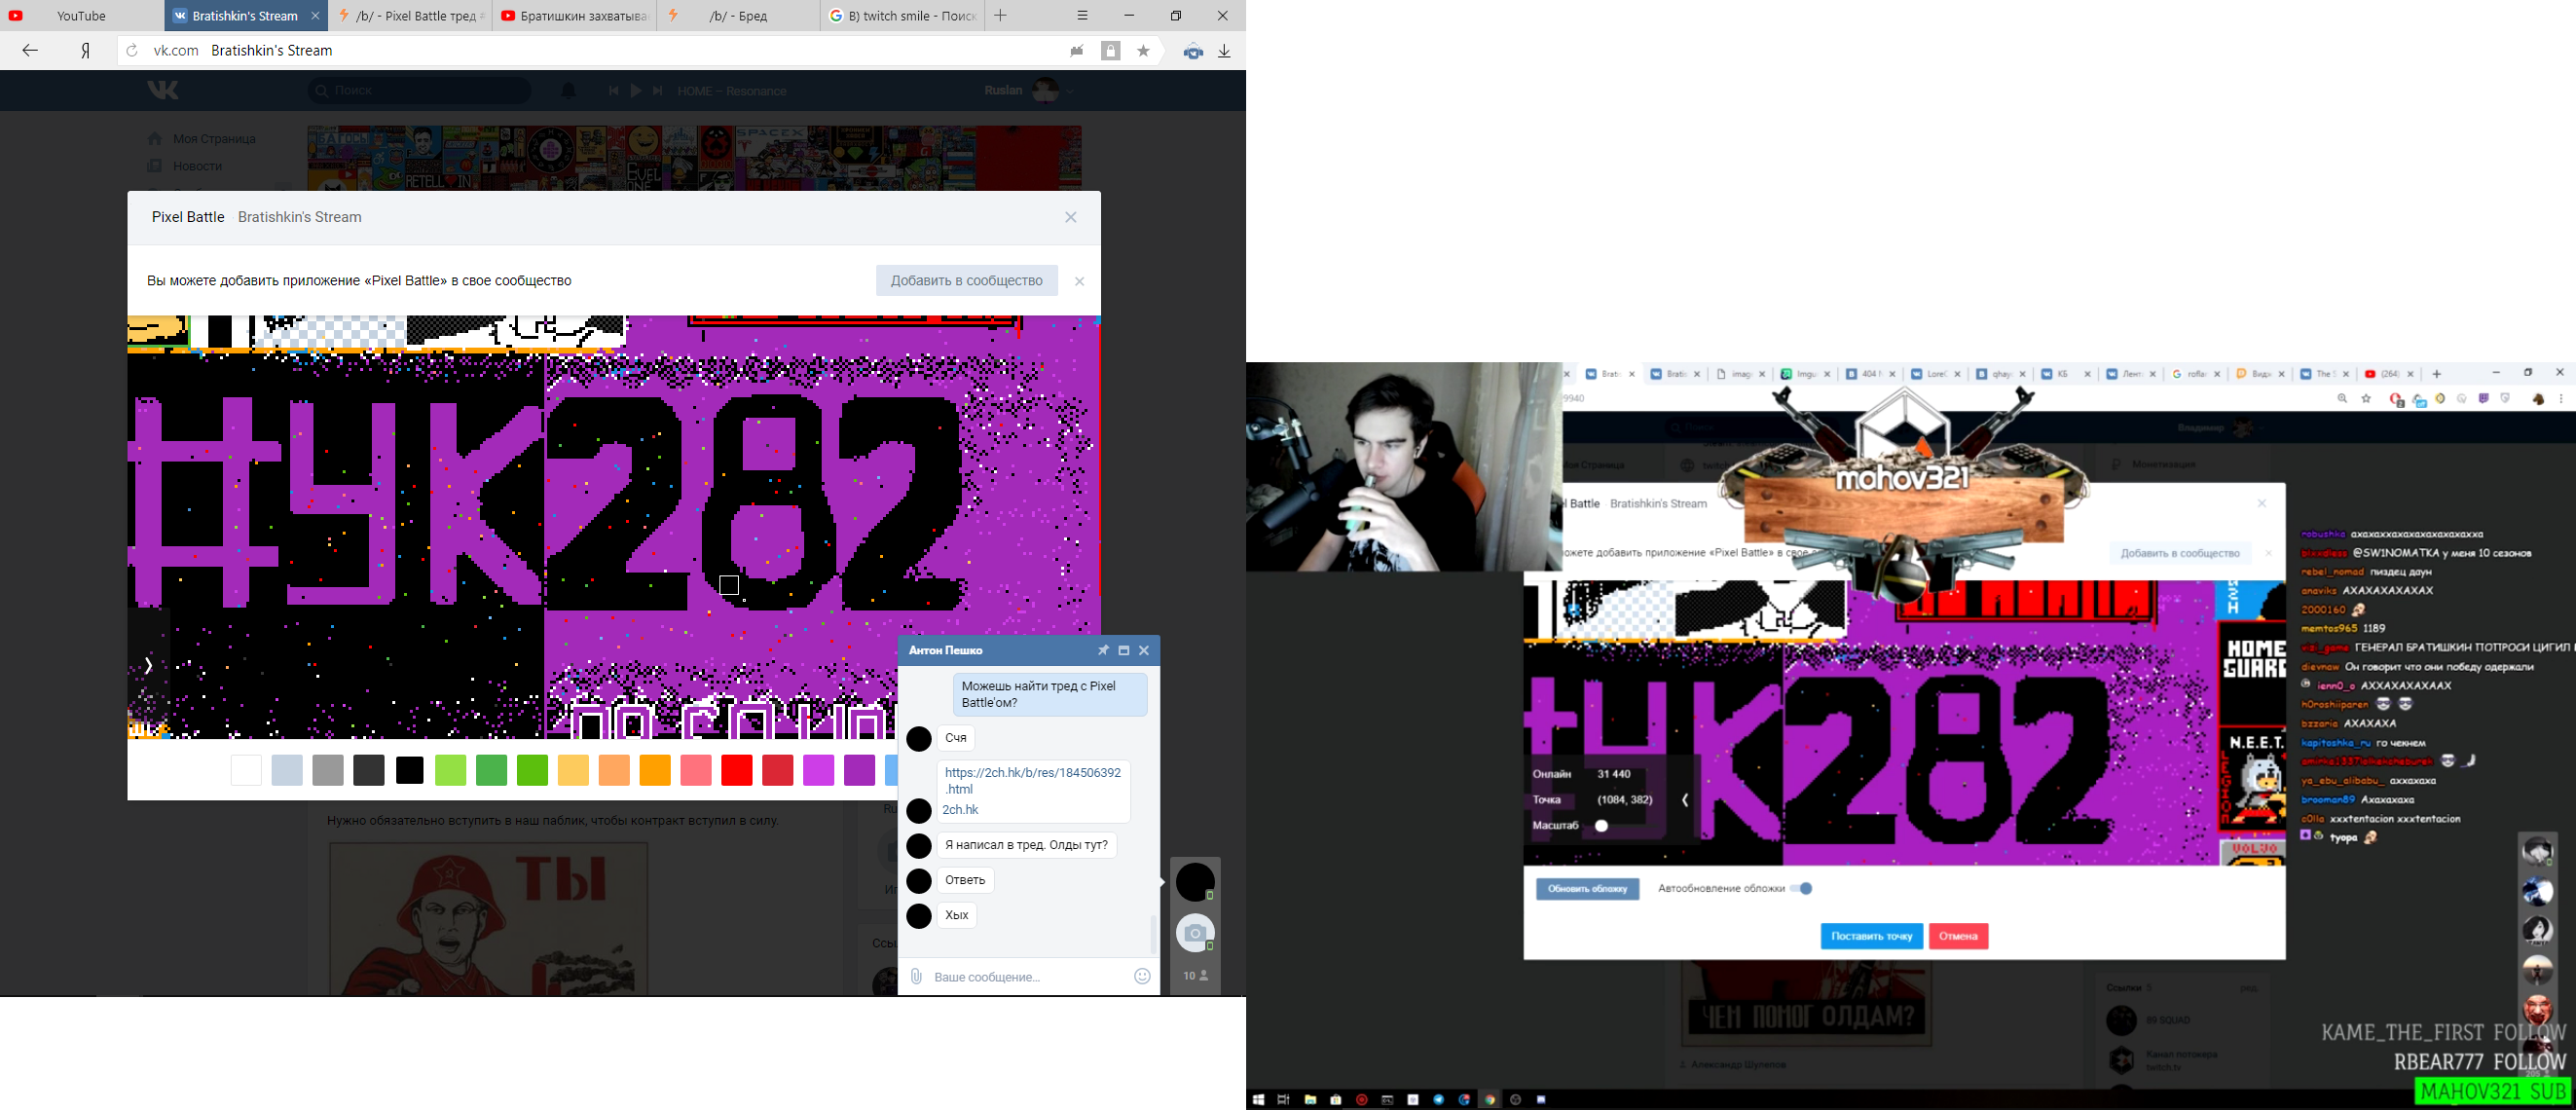Open downloads via the download arrow icon
Screen dimensions: 2576x1110
click(x=1224, y=50)
